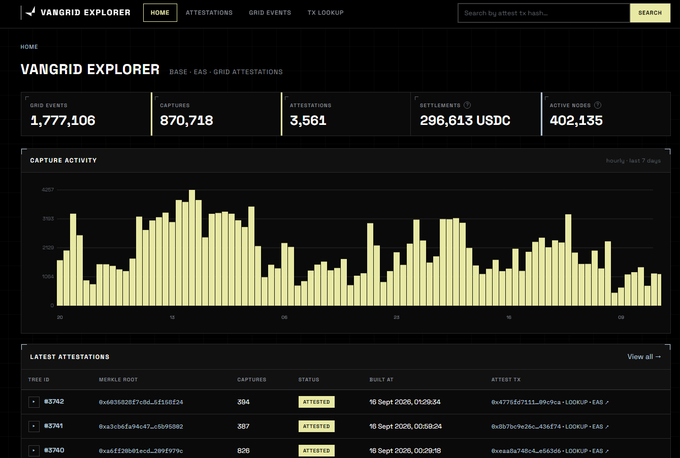Click built-at time 18 Sept 2026, 00:59:24
680x458 pixels.
click(405, 426)
